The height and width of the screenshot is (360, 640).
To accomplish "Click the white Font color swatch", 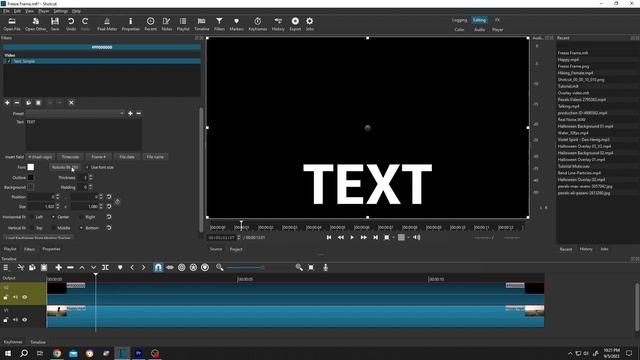I will point(31,167).
